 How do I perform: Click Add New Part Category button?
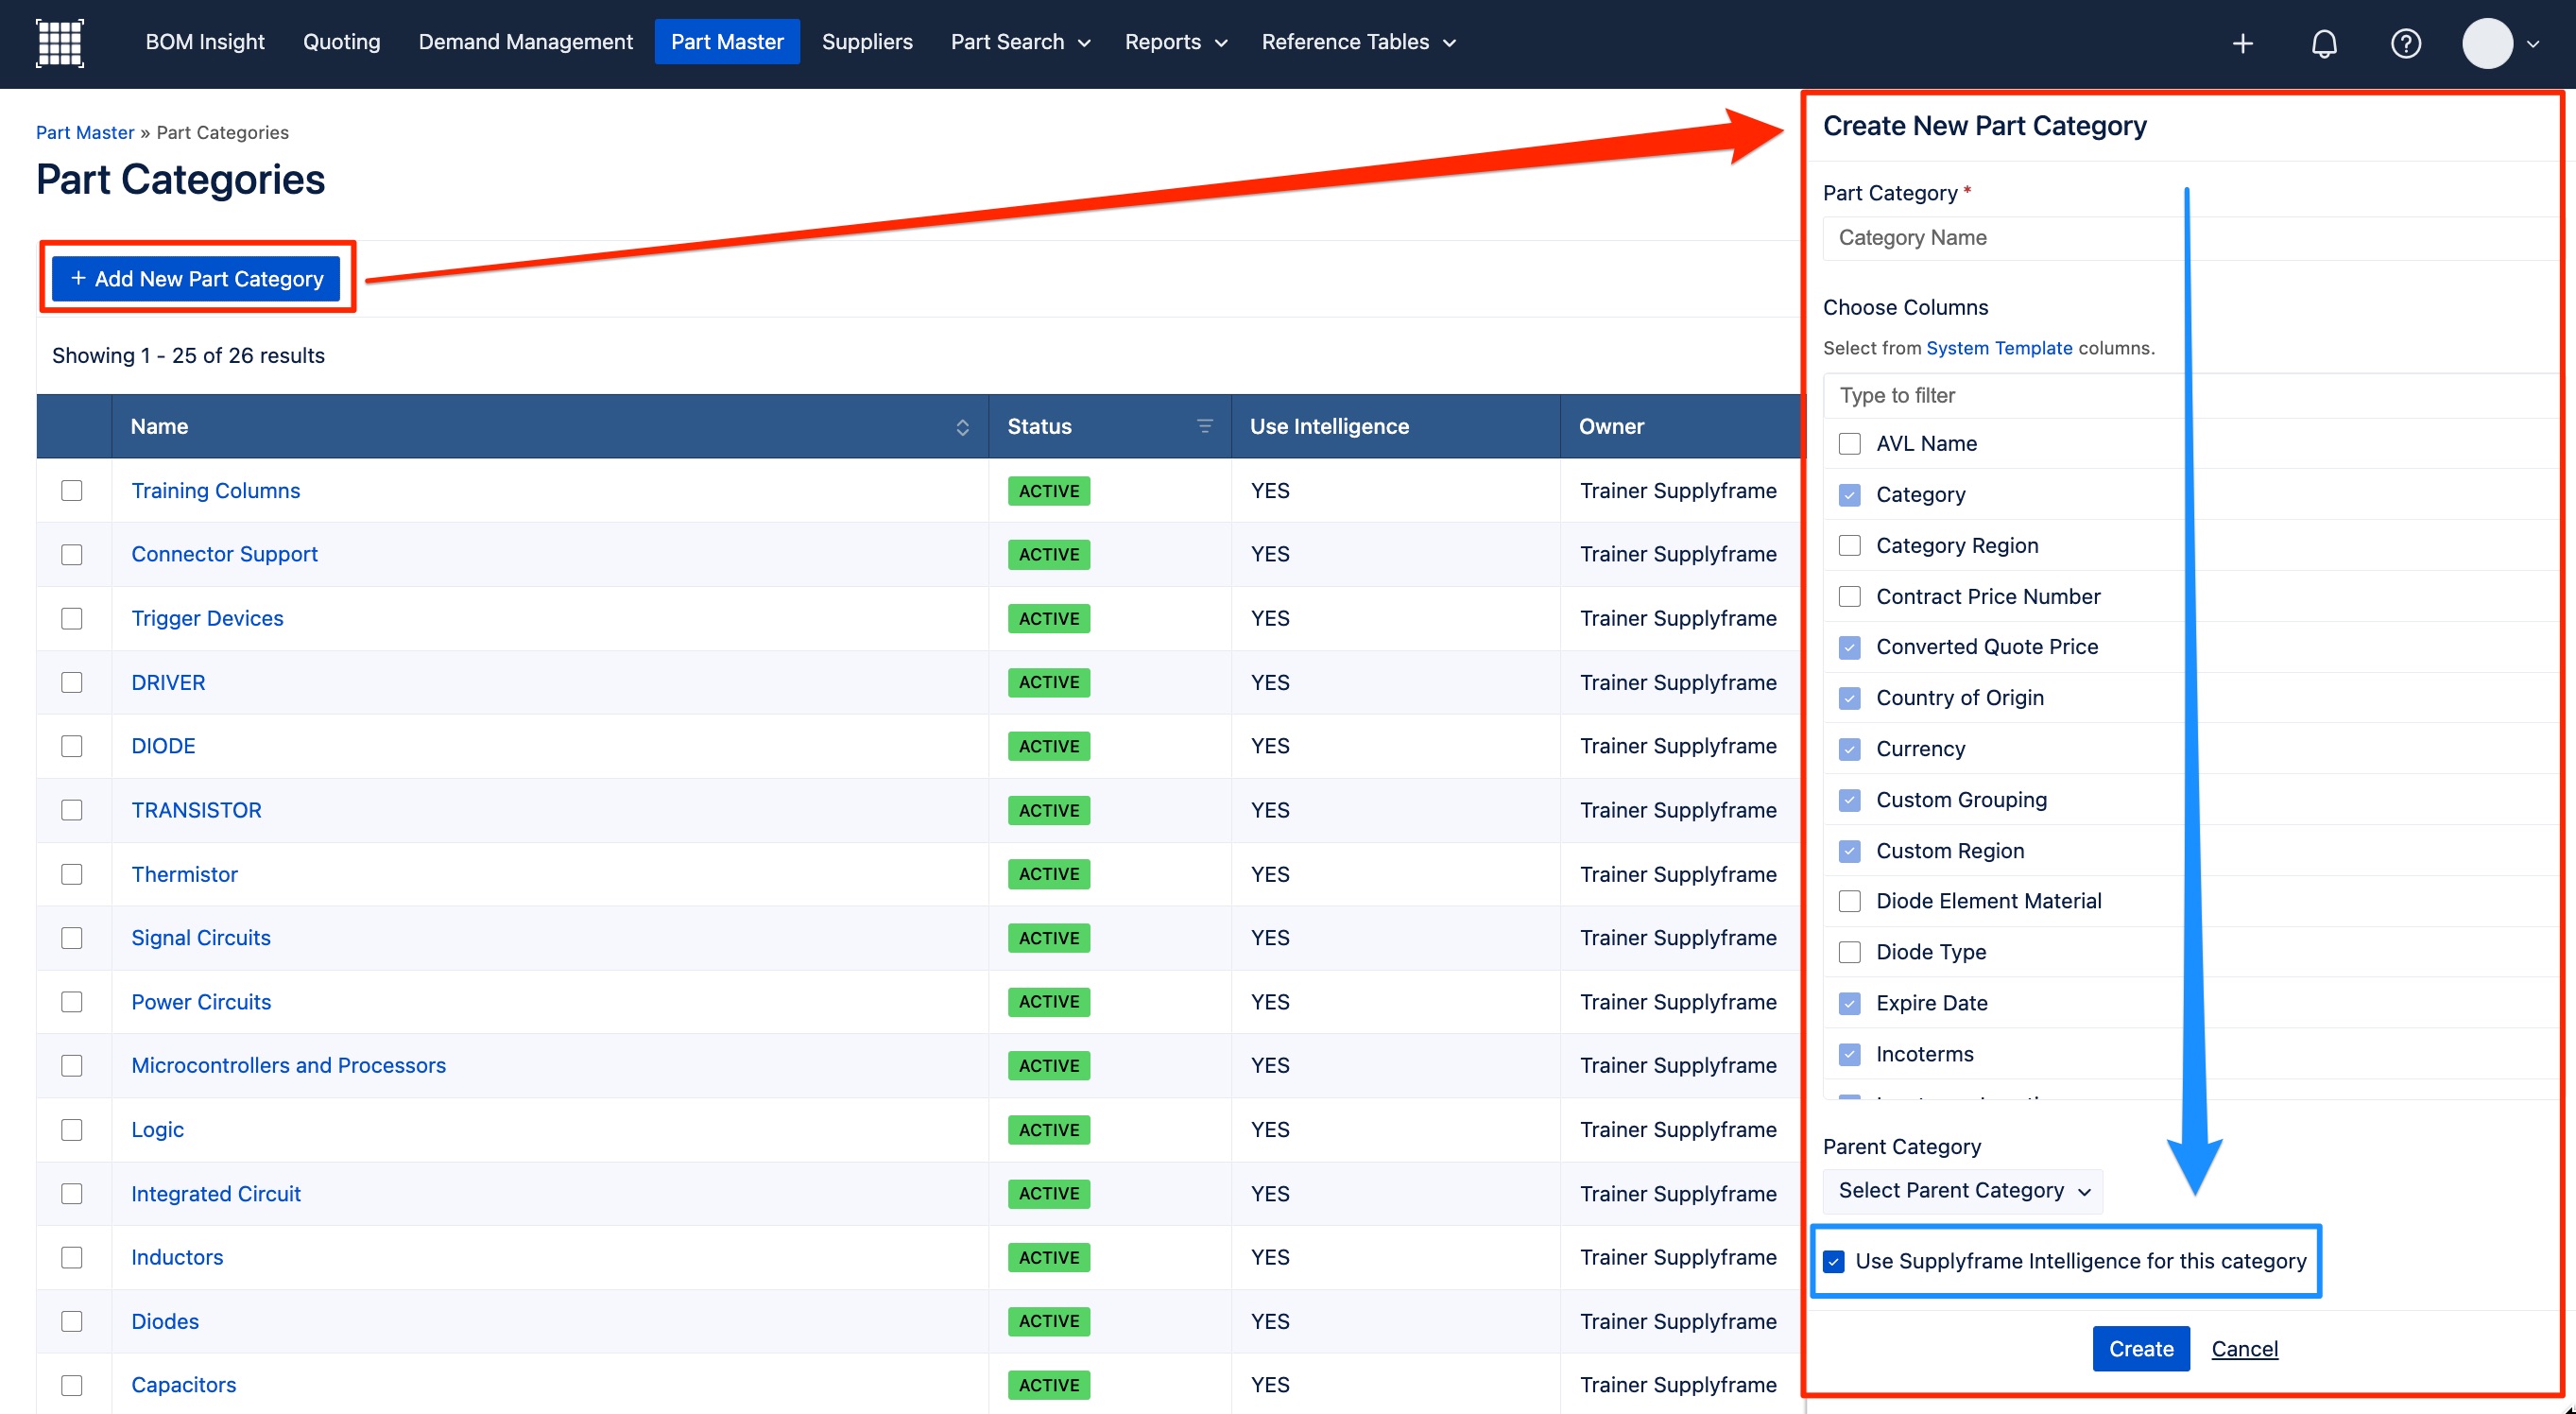pyautogui.click(x=196, y=278)
